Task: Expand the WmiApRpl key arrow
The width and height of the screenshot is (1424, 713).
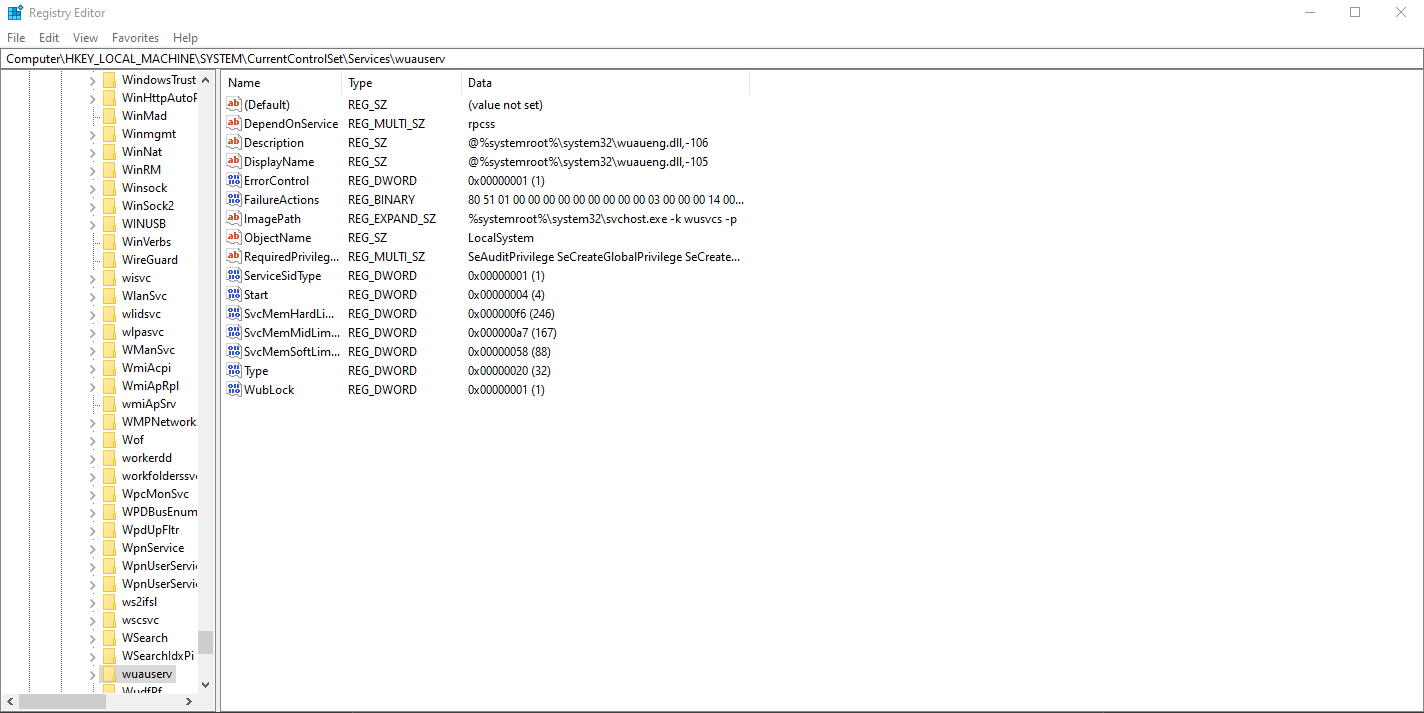Action: [x=92, y=386]
